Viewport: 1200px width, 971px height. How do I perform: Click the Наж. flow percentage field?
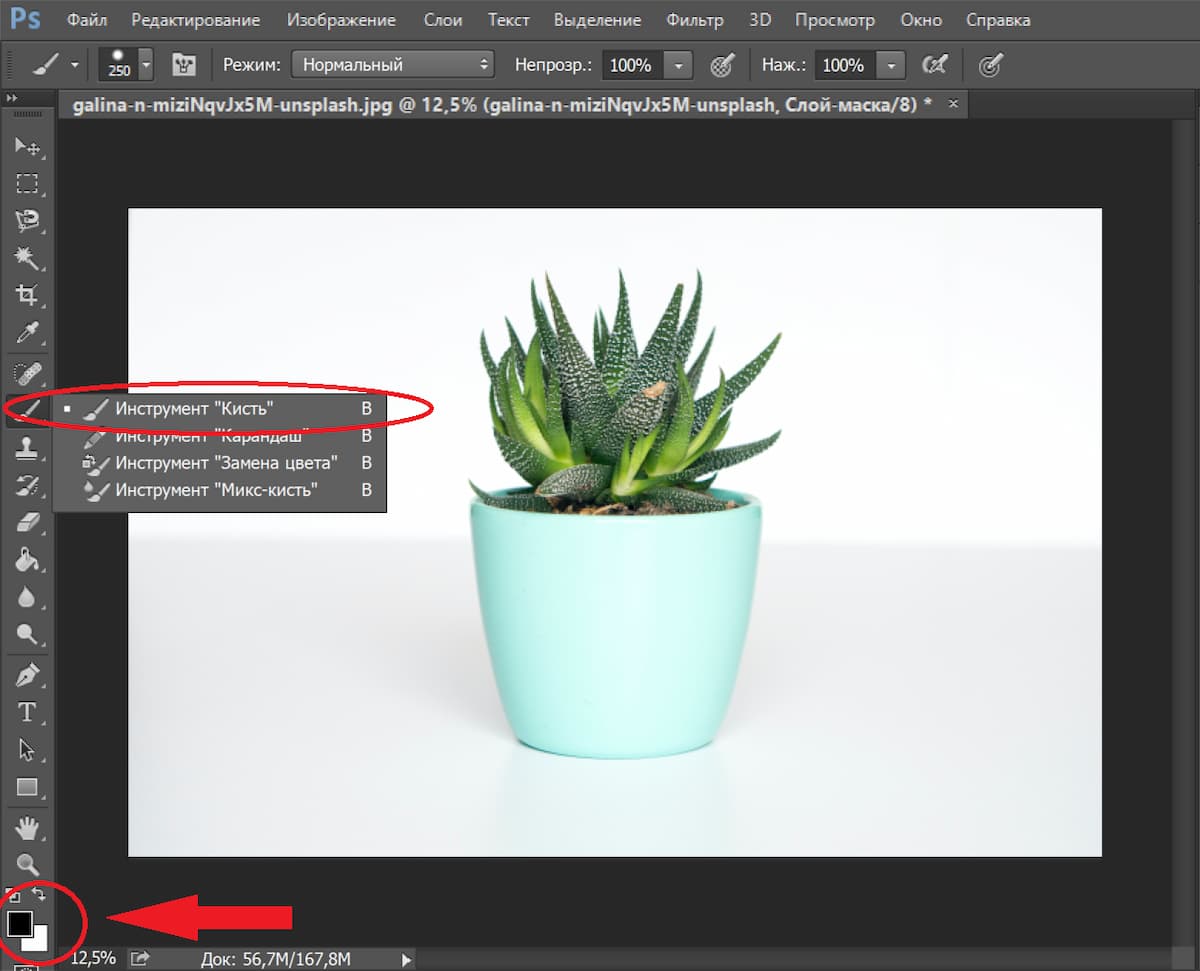pos(843,65)
